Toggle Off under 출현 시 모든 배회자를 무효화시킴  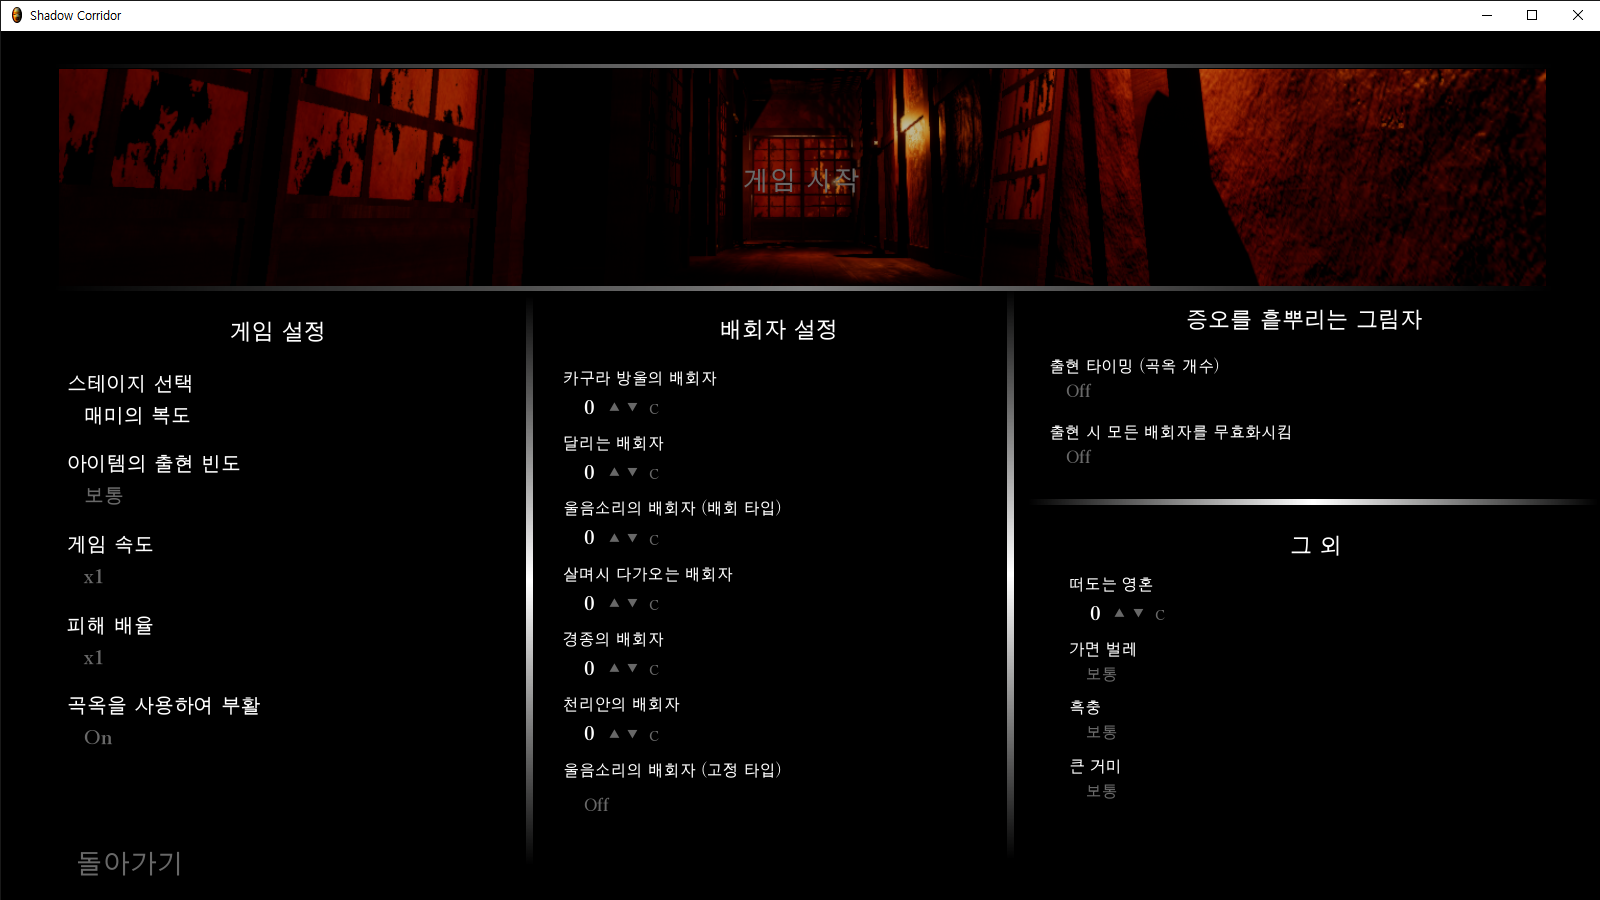point(1078,457)
